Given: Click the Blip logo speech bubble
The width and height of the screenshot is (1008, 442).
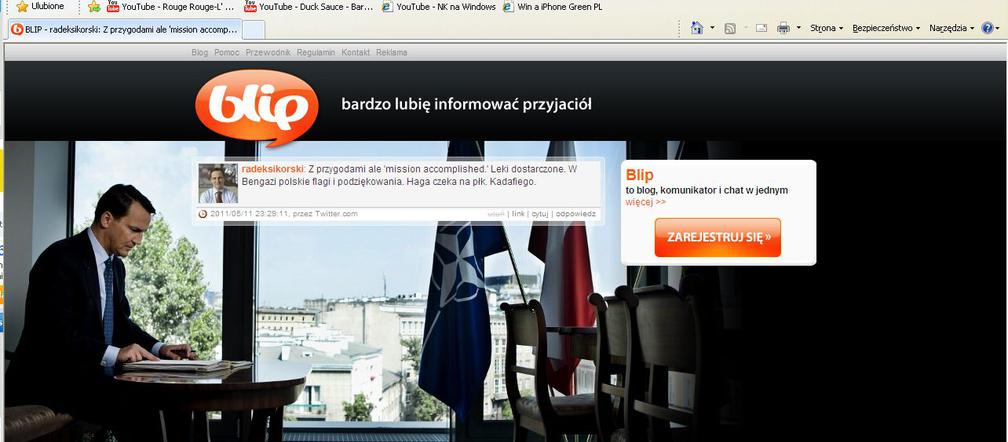Looking at the screenshot, I should 256,107.
